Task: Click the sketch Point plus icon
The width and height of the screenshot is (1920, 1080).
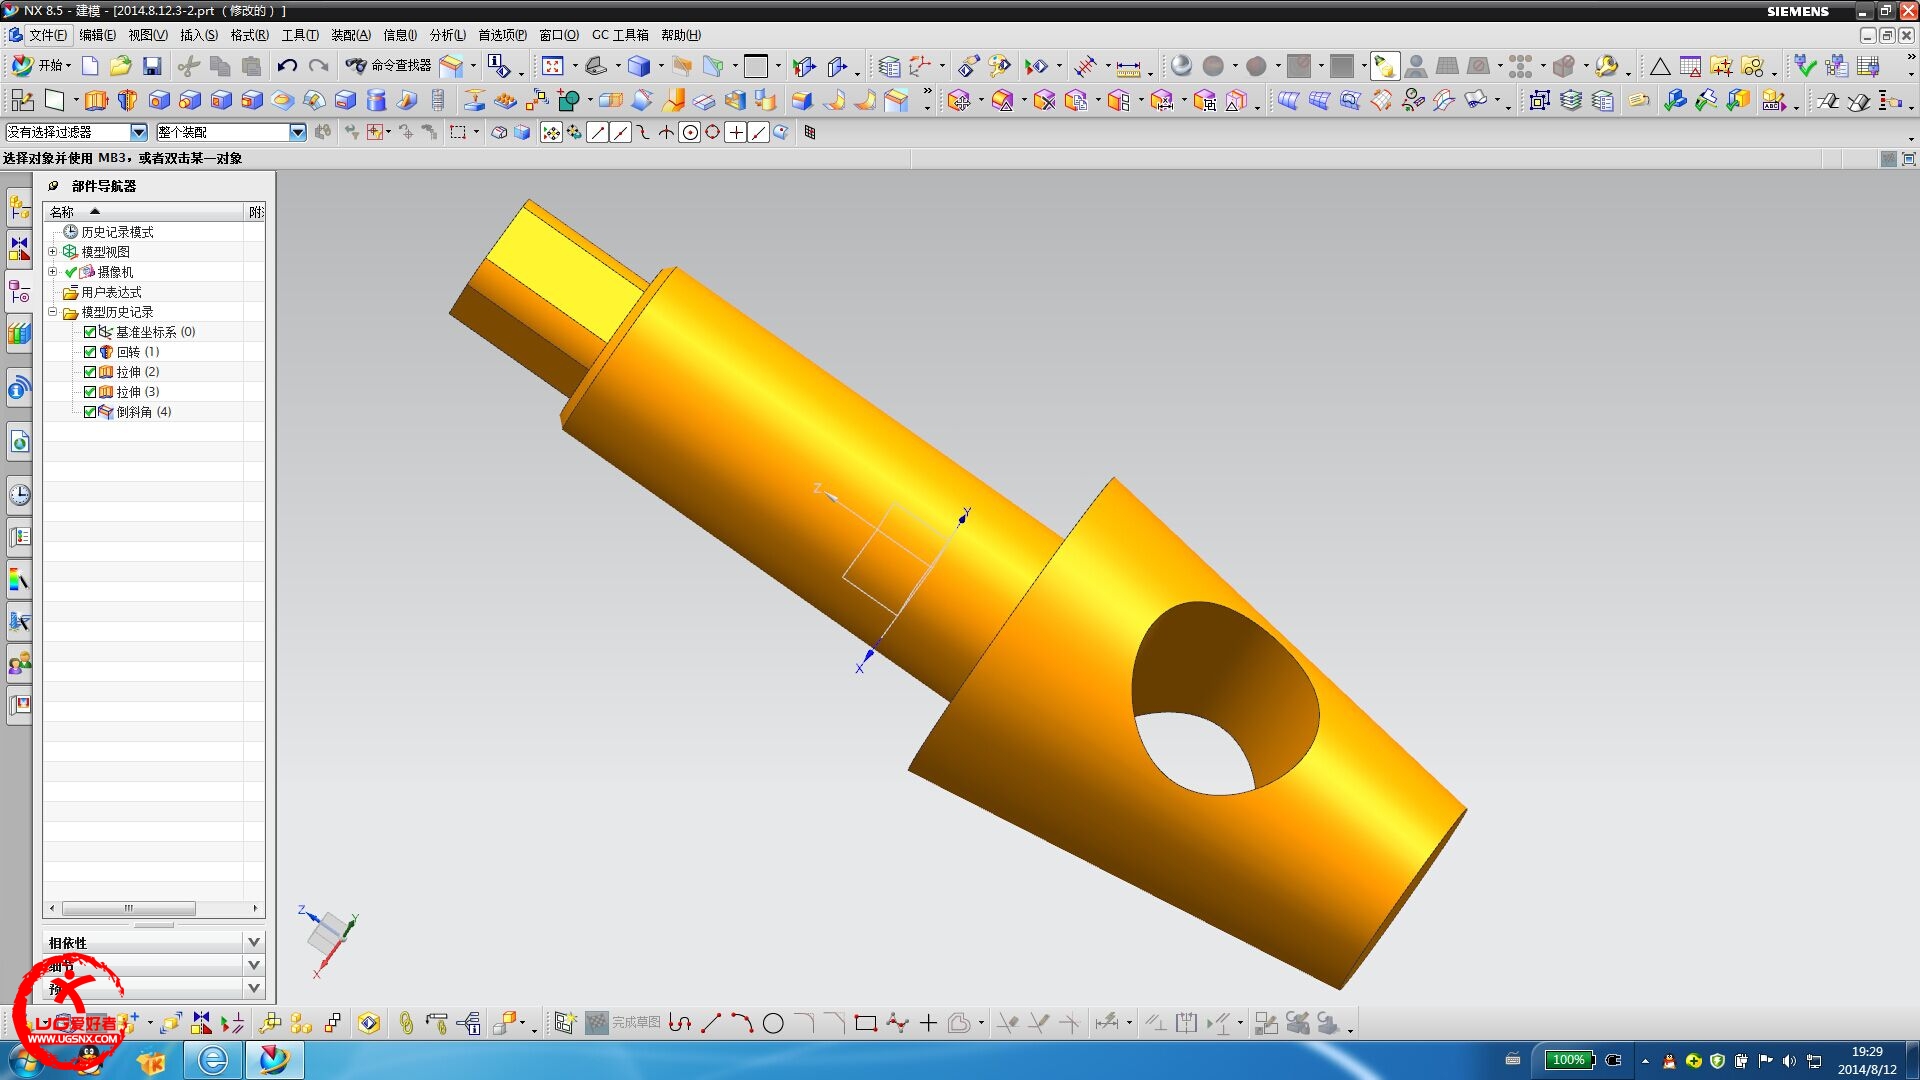Action: point(928,1023)
